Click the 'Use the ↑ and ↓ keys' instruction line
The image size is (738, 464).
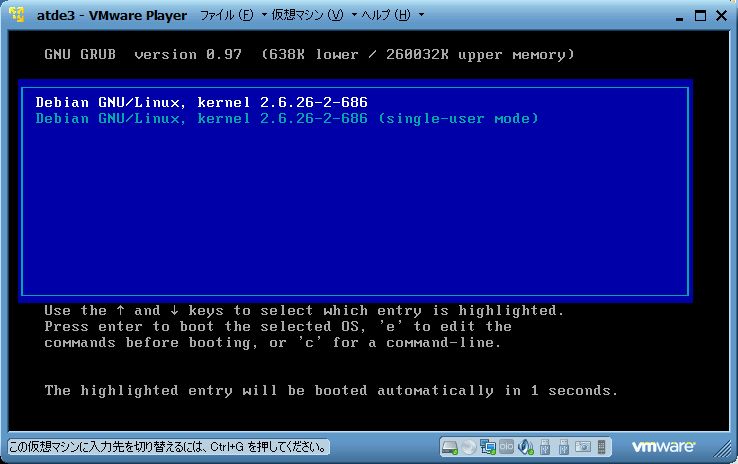[304, 311]
